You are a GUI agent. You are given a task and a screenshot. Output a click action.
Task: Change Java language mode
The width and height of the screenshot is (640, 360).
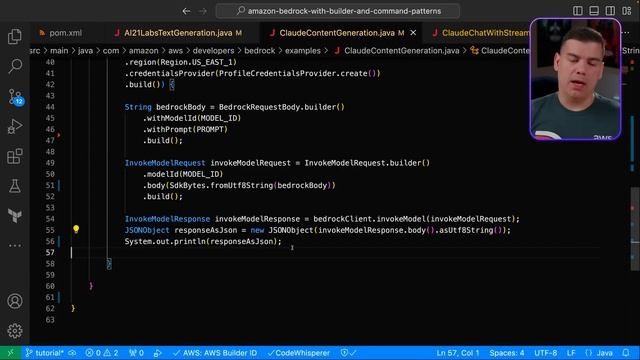599,353
